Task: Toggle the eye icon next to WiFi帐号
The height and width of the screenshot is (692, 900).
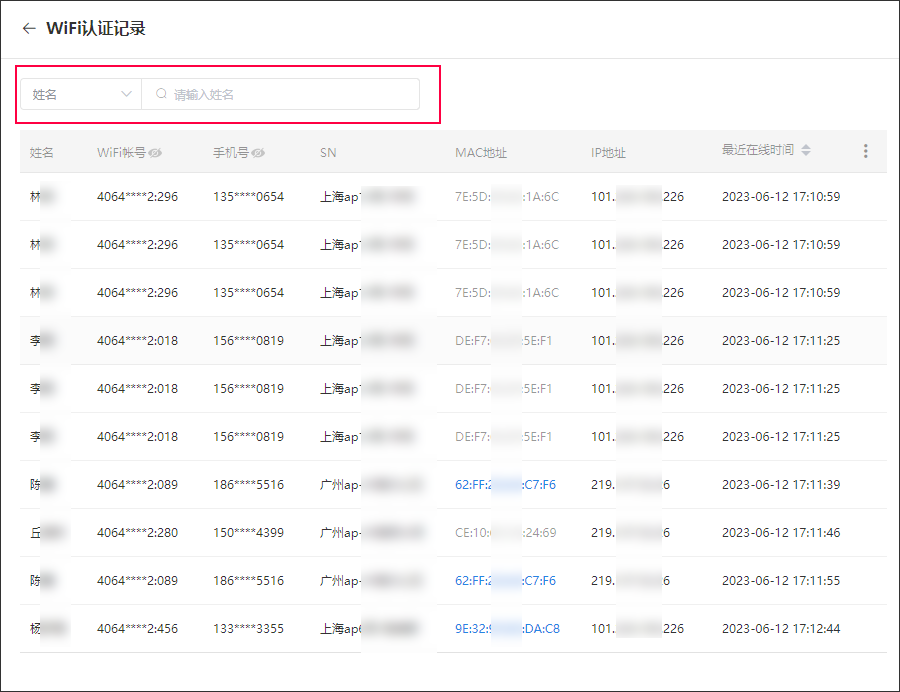Action: tap(156, 153)
